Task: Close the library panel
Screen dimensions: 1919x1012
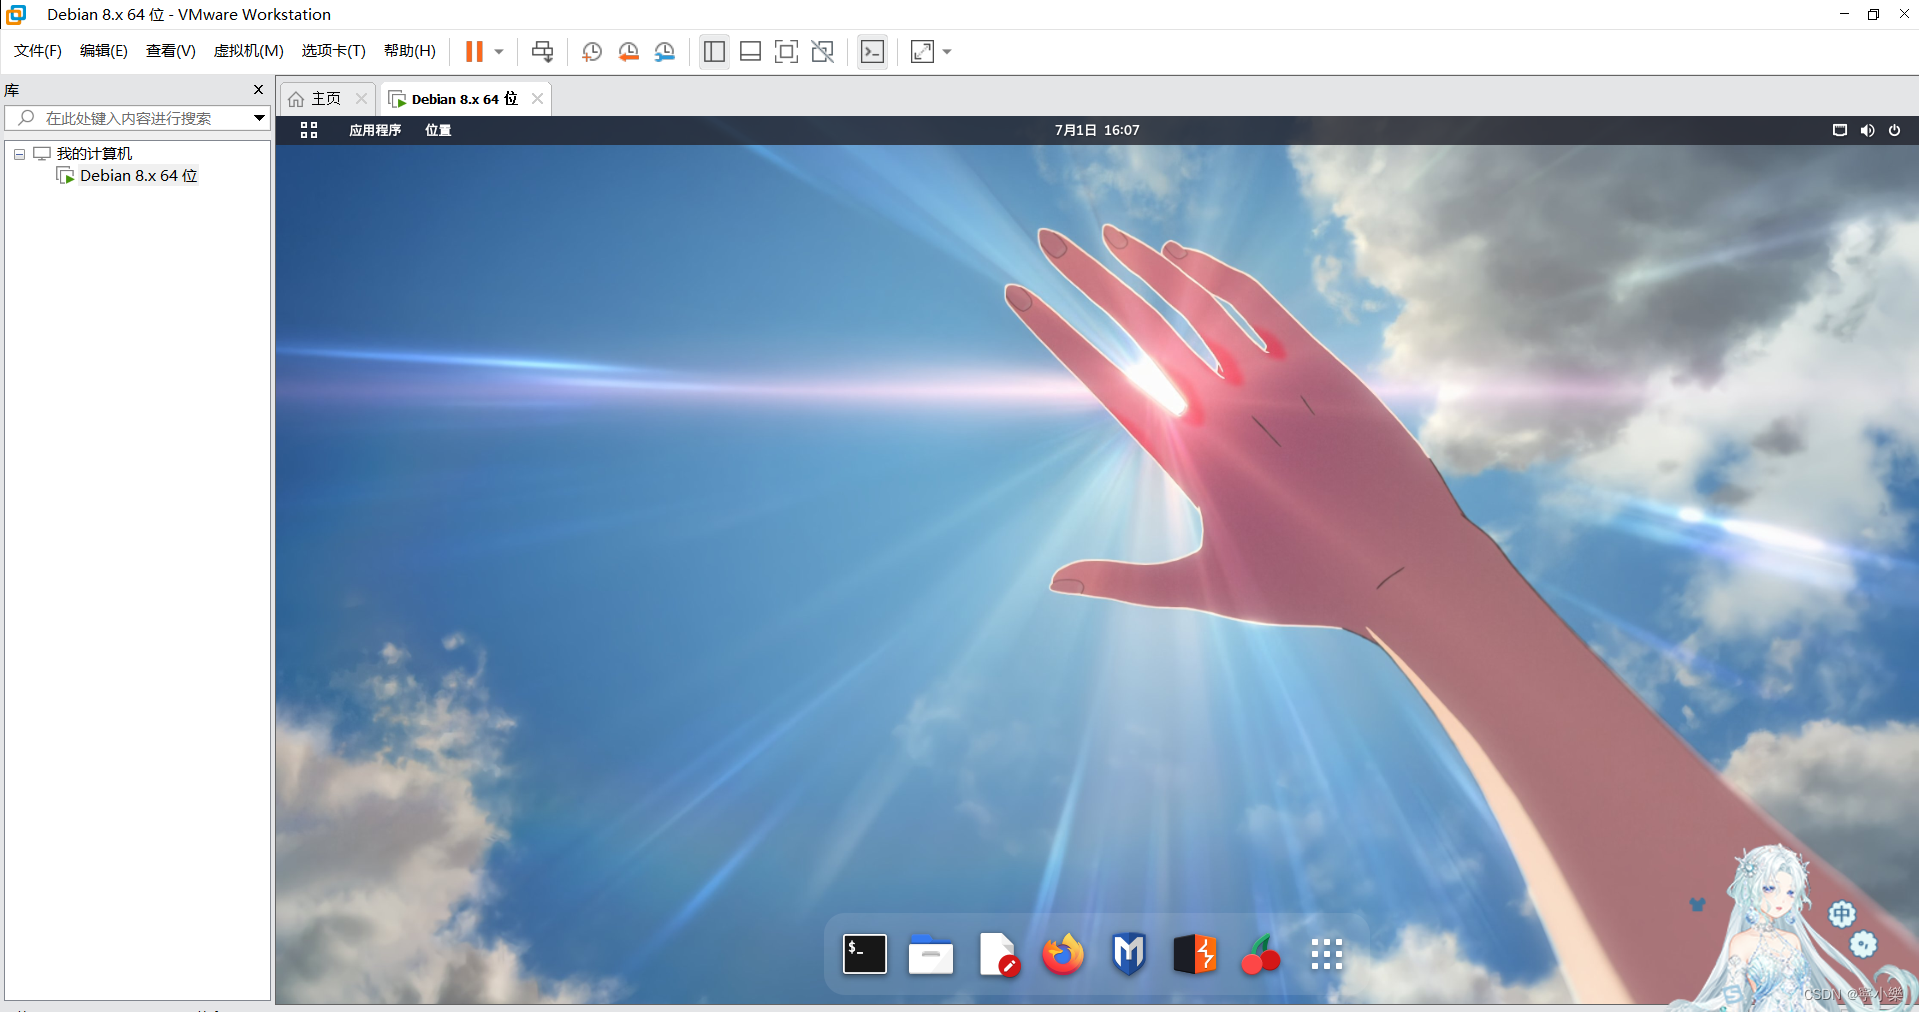Action: pos(258,90)
